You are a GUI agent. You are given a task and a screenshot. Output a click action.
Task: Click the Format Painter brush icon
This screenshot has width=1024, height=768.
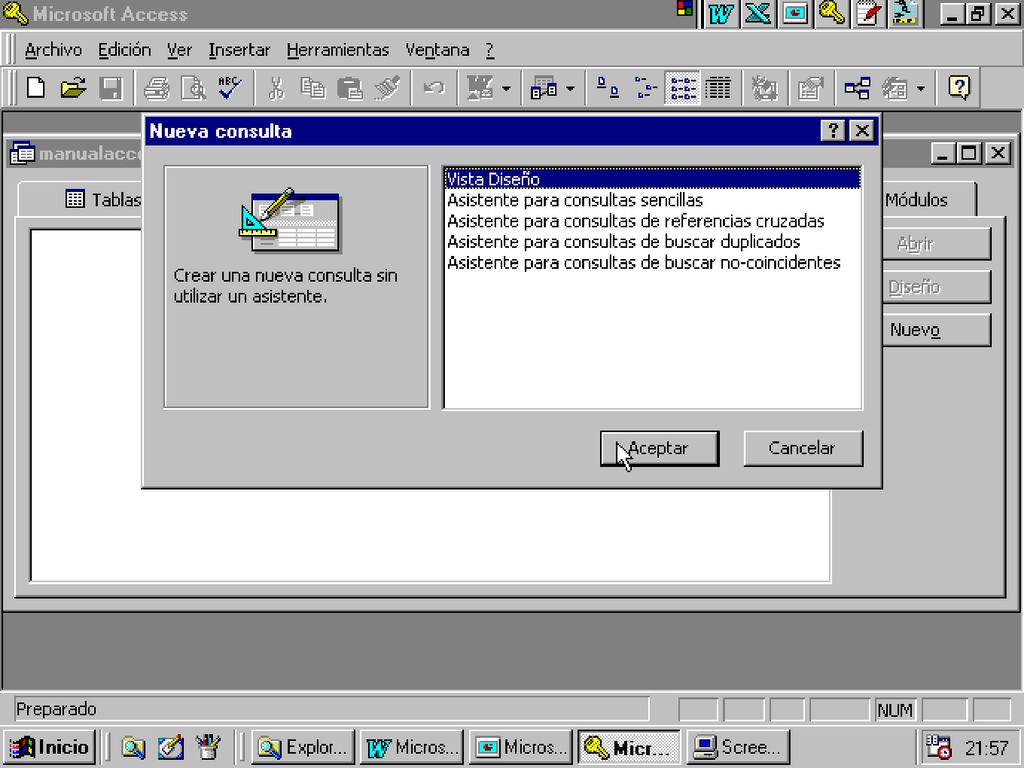coord(387,88)
